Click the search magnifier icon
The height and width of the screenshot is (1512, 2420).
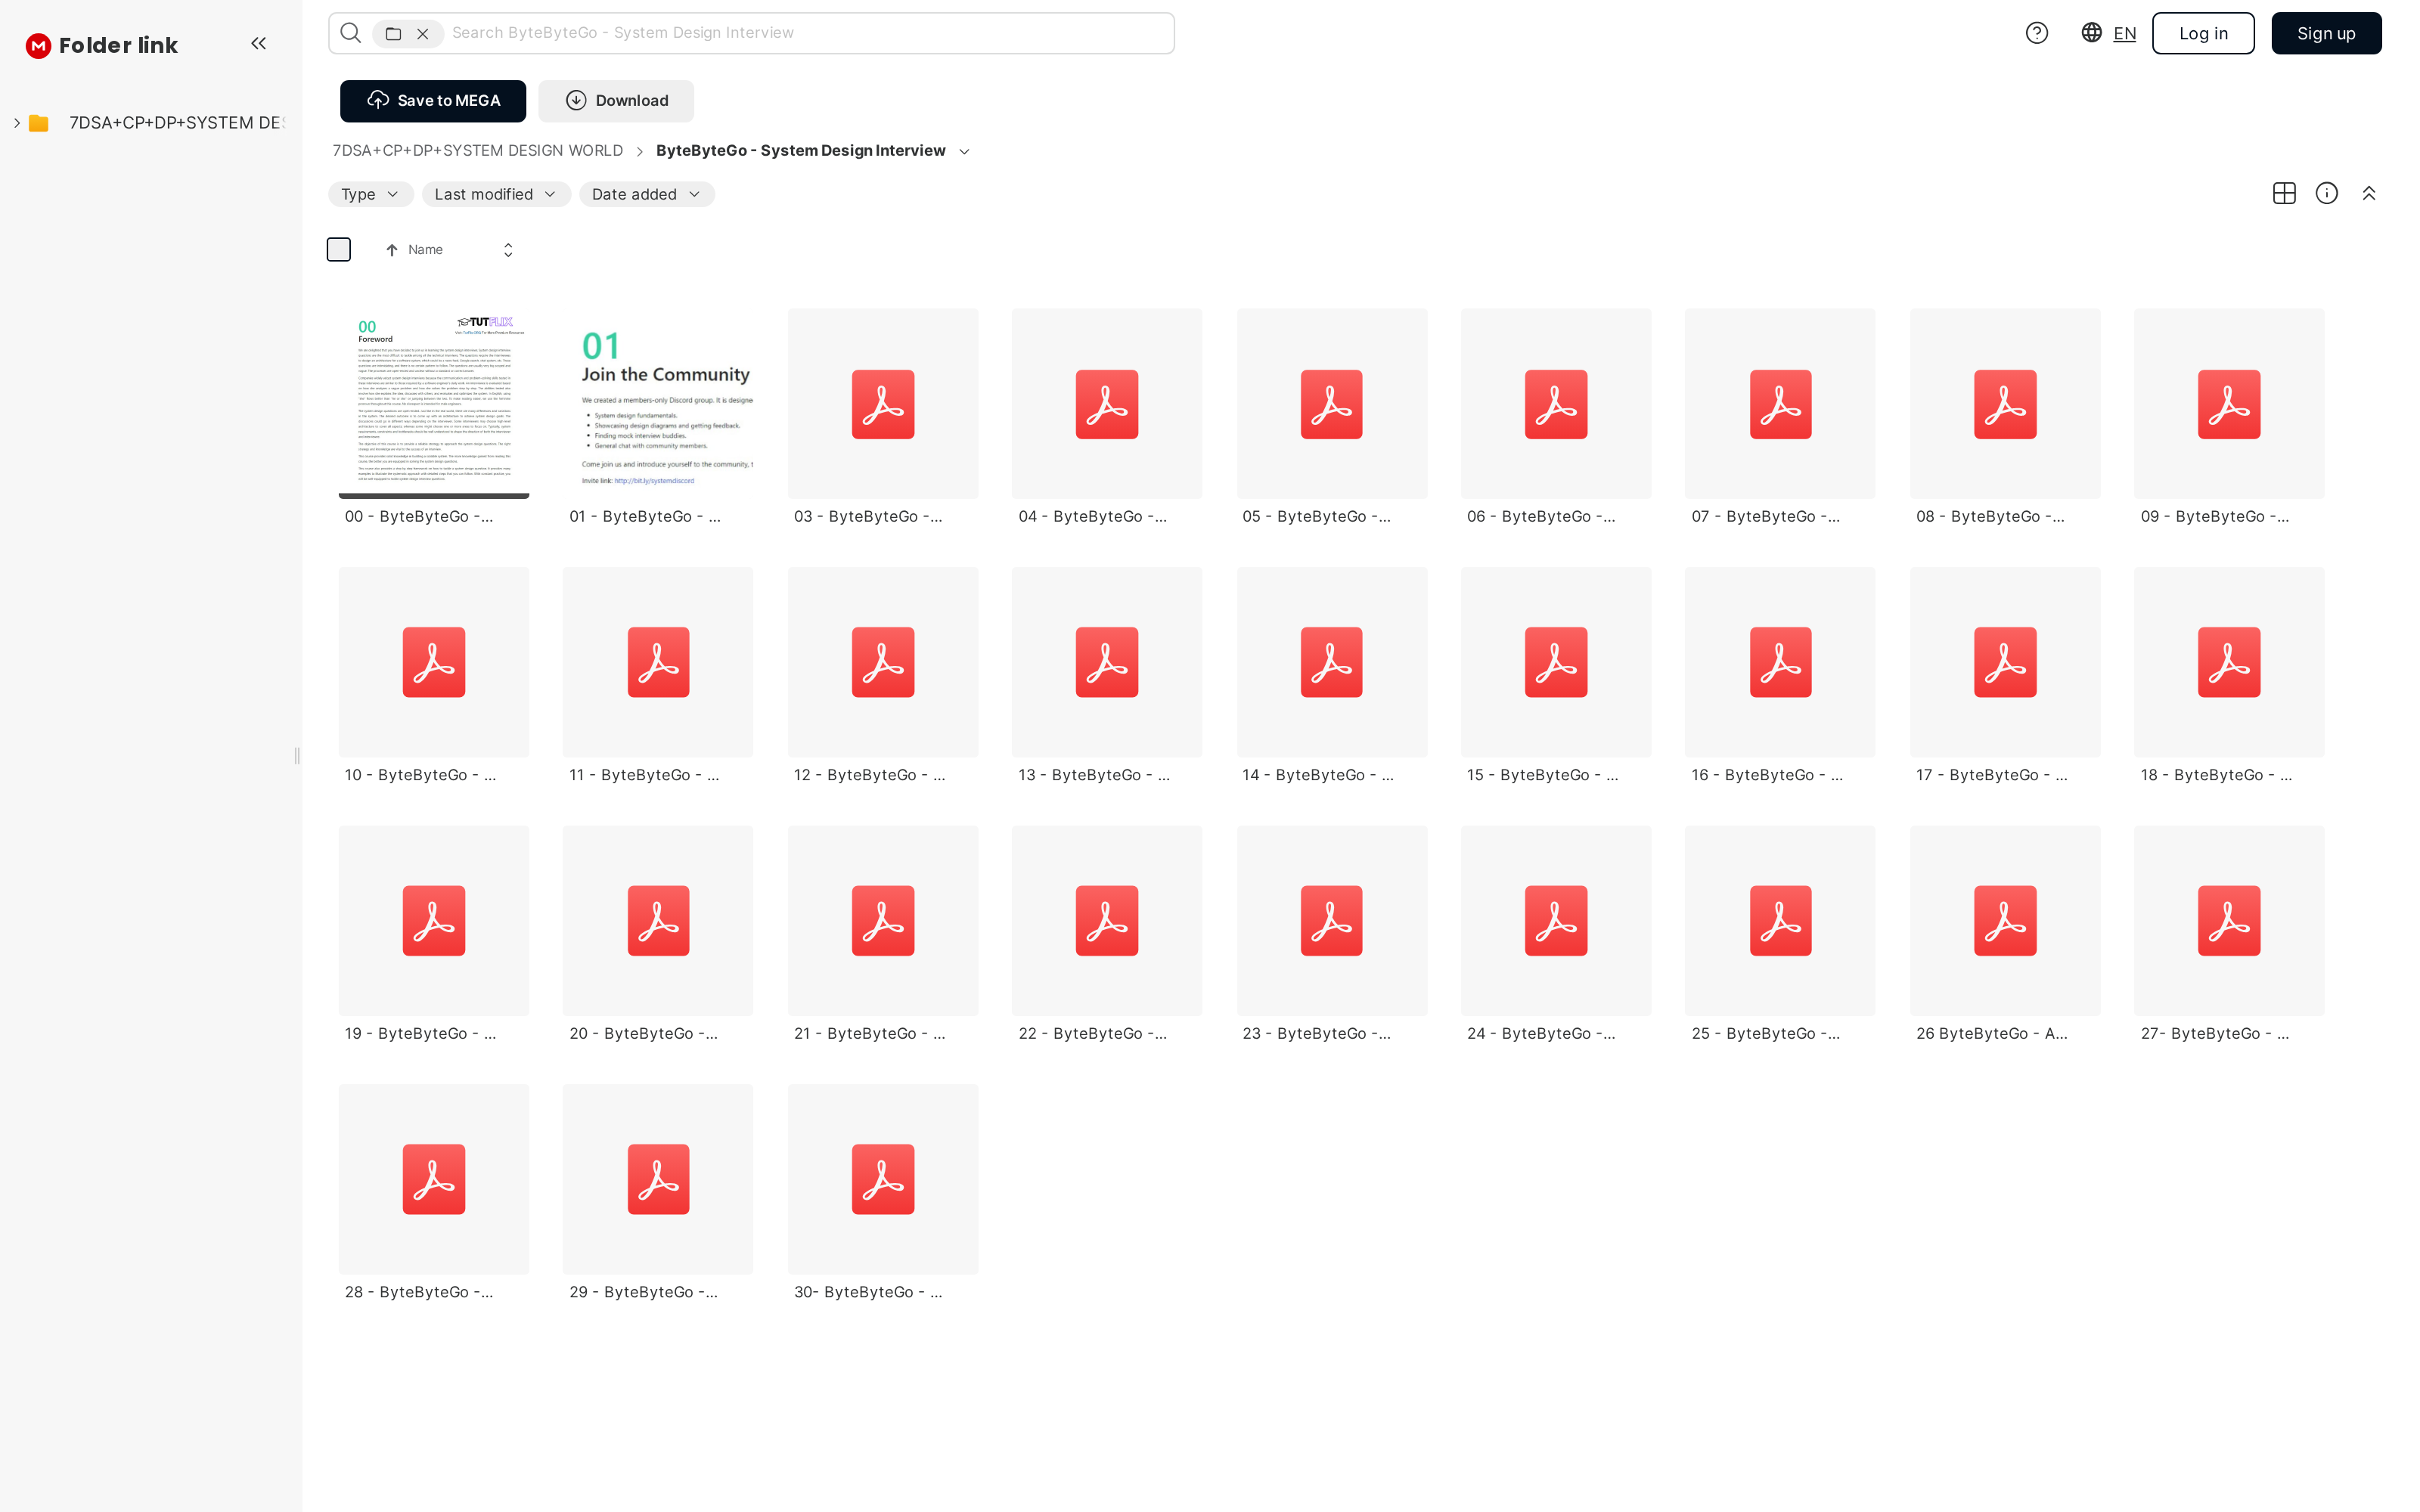coord(350,33)
